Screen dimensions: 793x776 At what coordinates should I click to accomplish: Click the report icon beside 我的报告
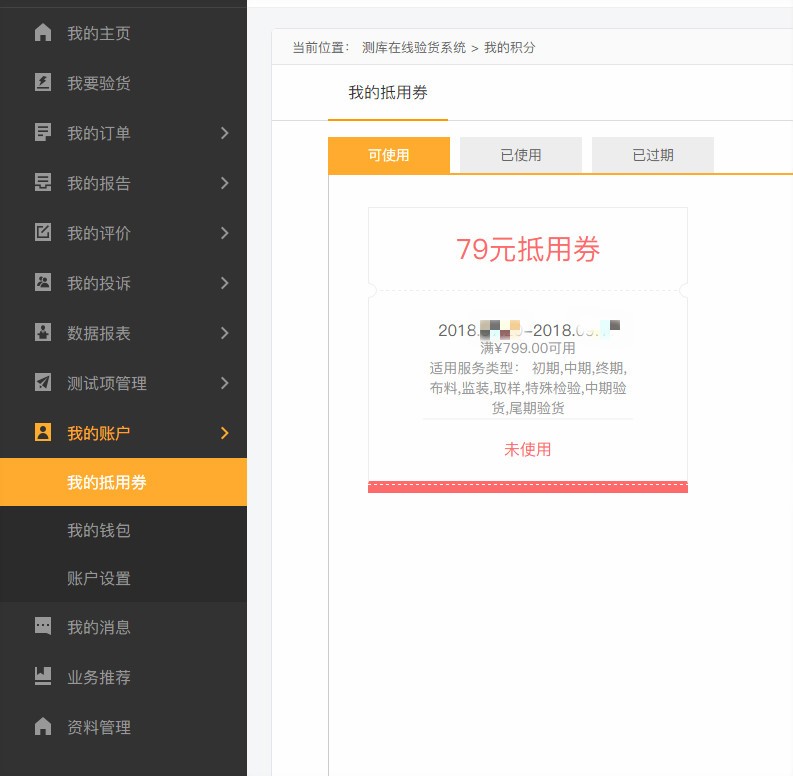43,183
